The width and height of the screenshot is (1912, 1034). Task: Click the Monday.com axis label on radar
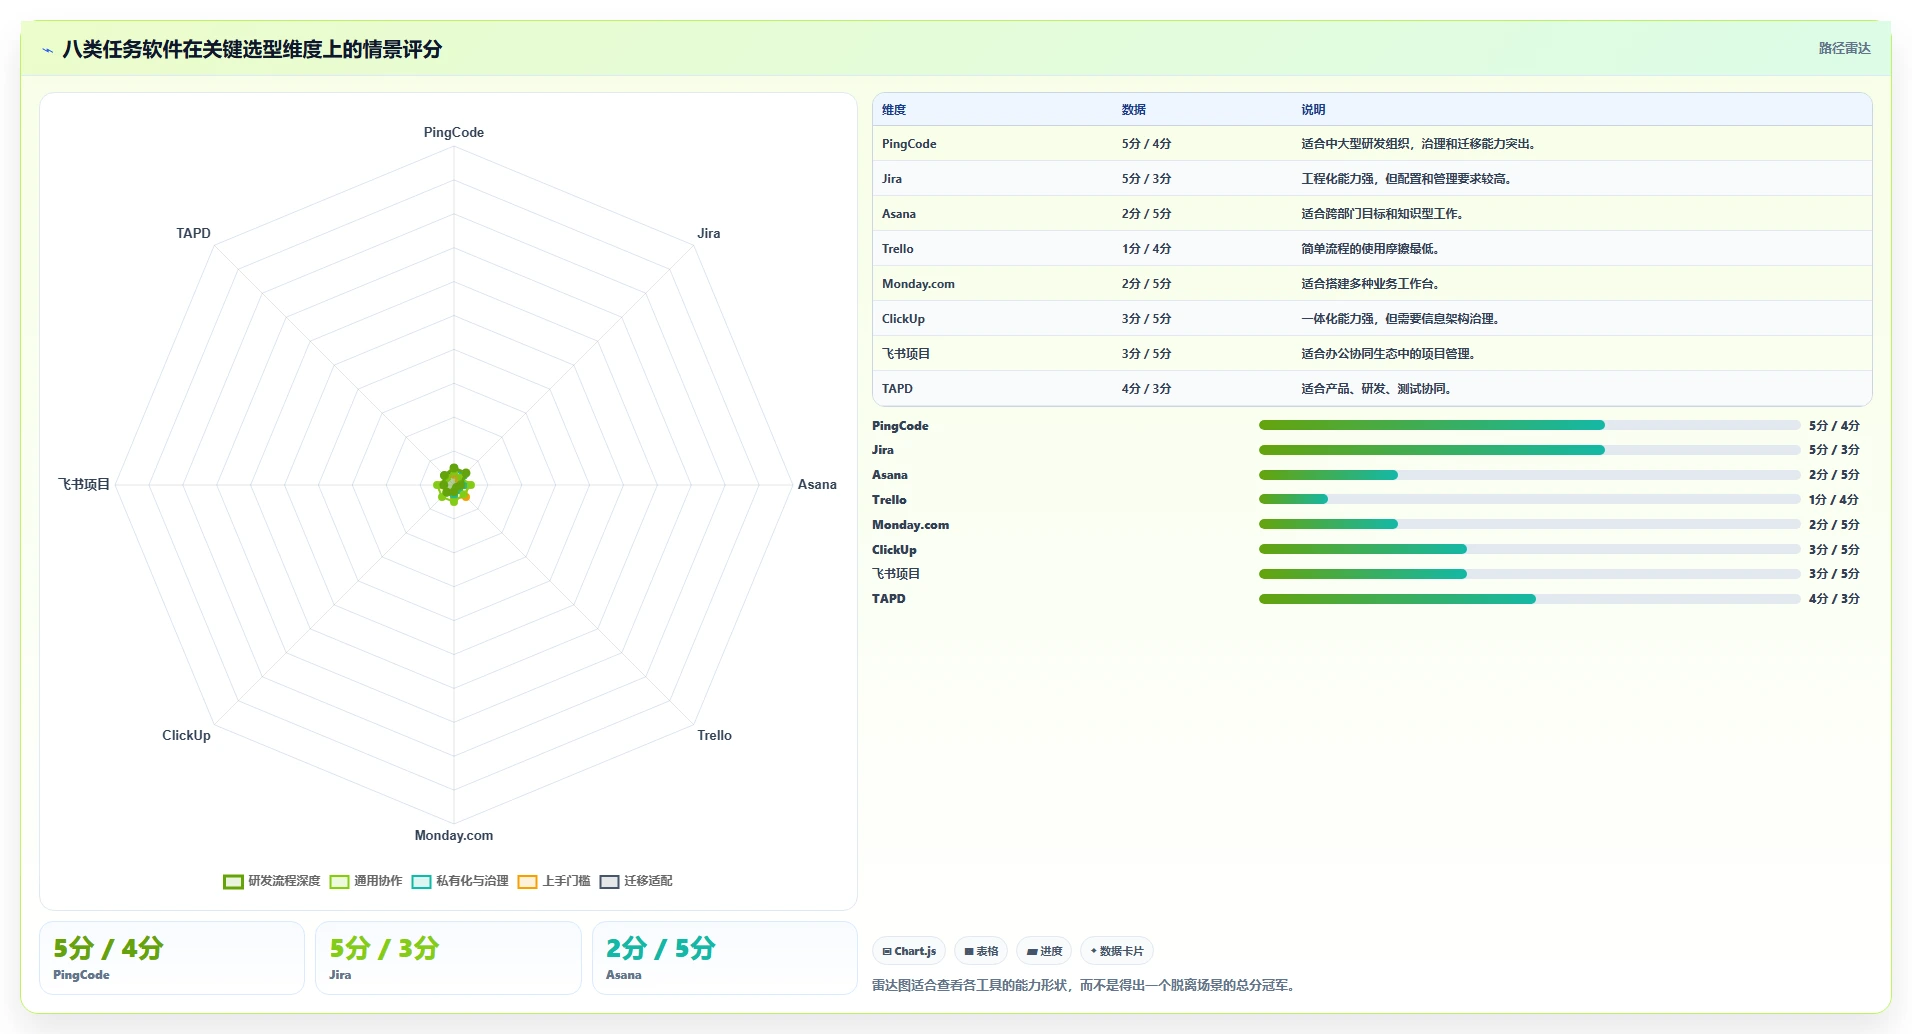454,836
